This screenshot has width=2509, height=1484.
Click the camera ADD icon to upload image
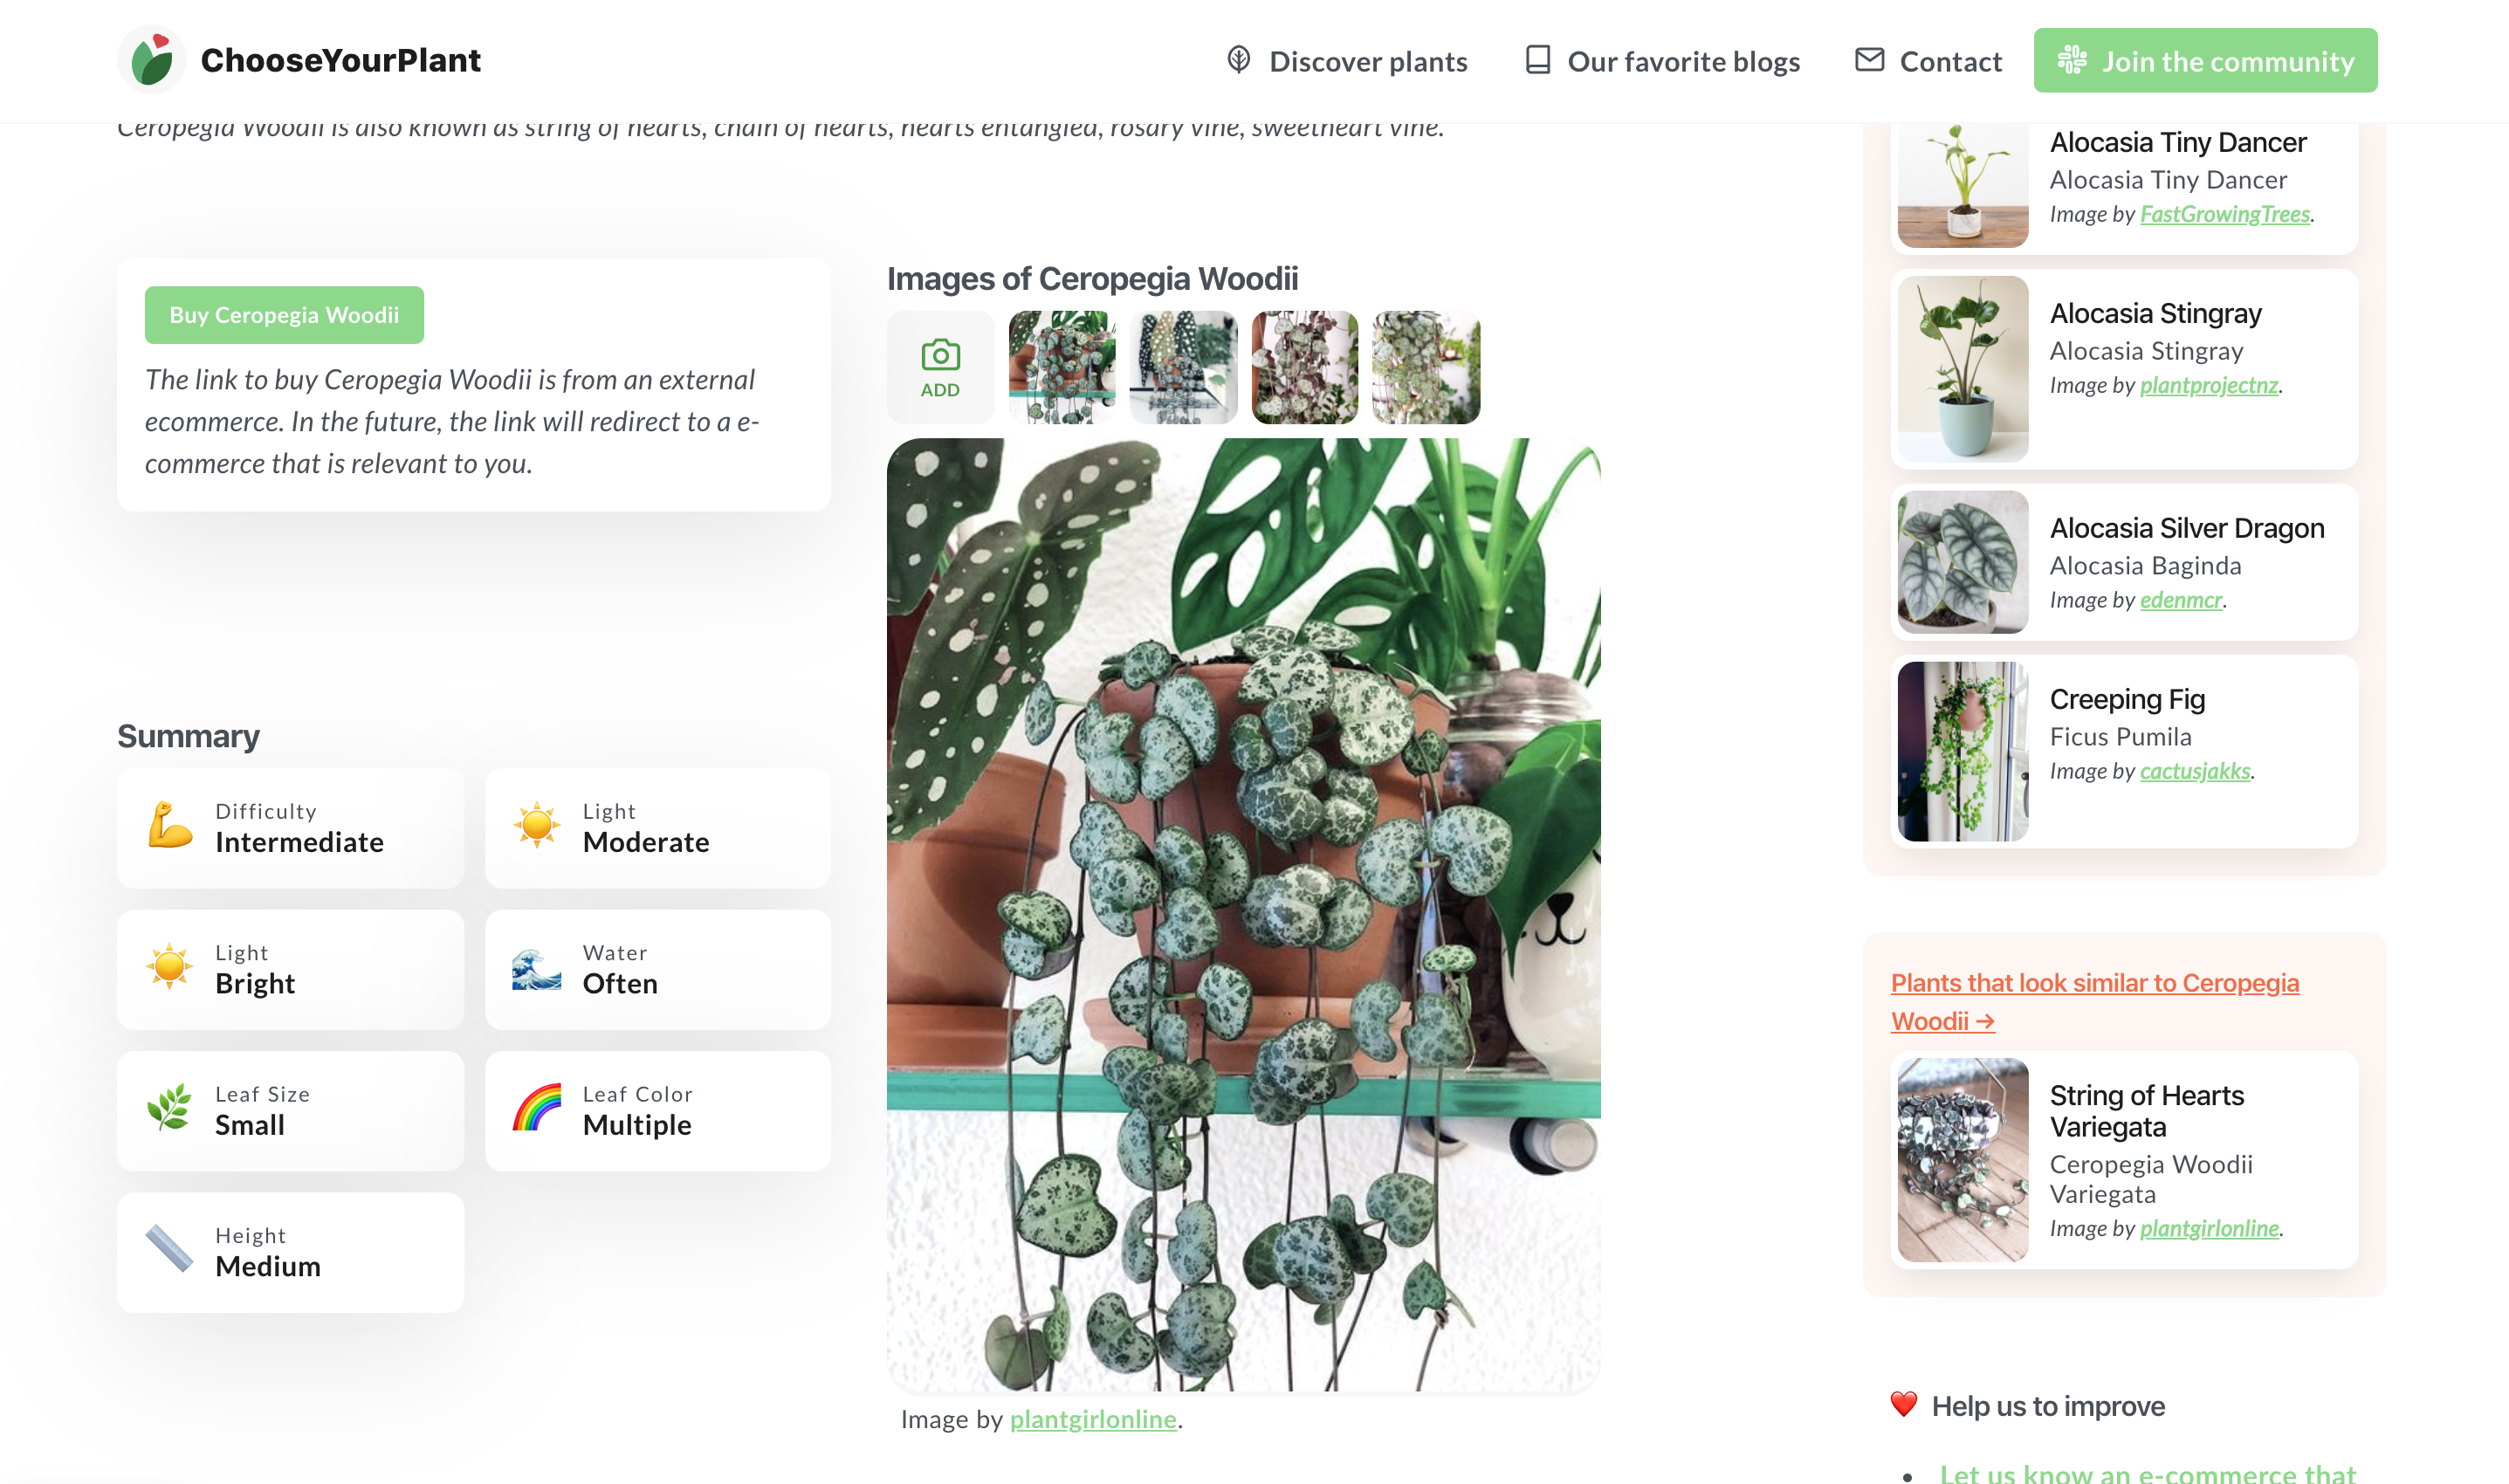pos(939,365)
